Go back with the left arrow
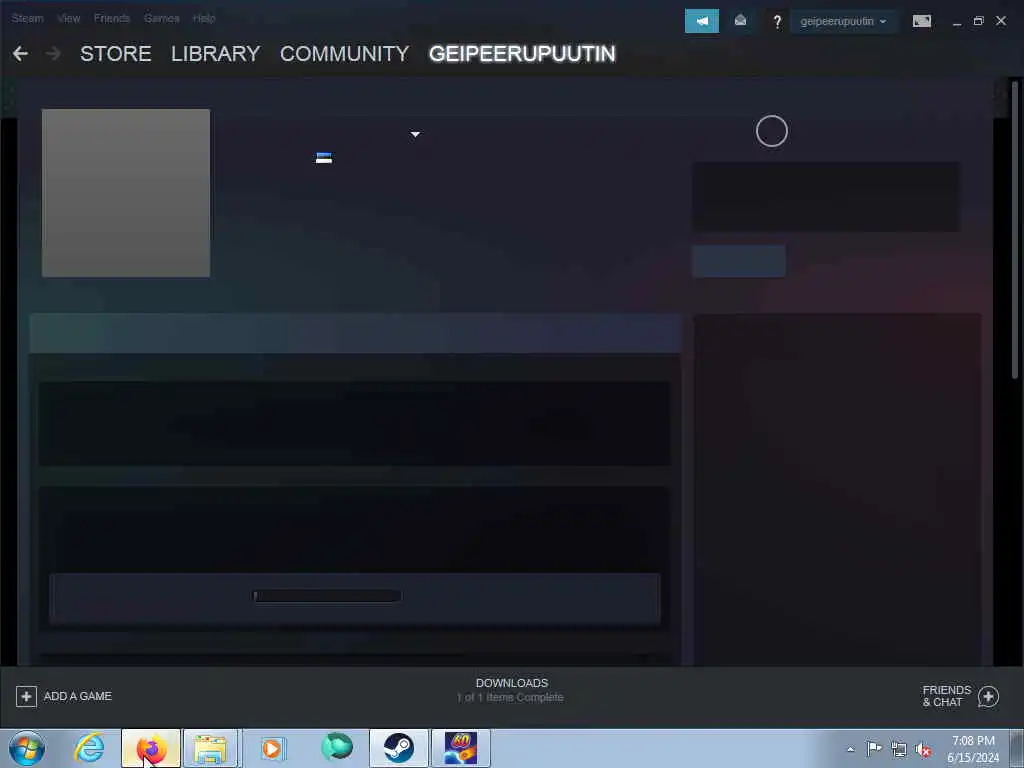The width and height of the screenshot is (1024, 768). (20, 54)
